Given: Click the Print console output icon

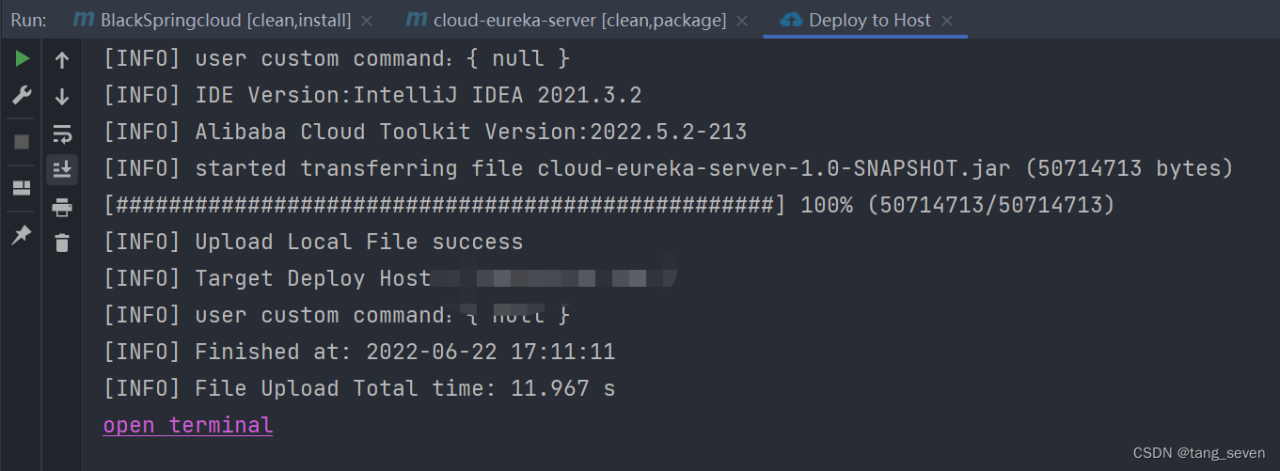Looking at the screenshot, I should click(62, 207).
